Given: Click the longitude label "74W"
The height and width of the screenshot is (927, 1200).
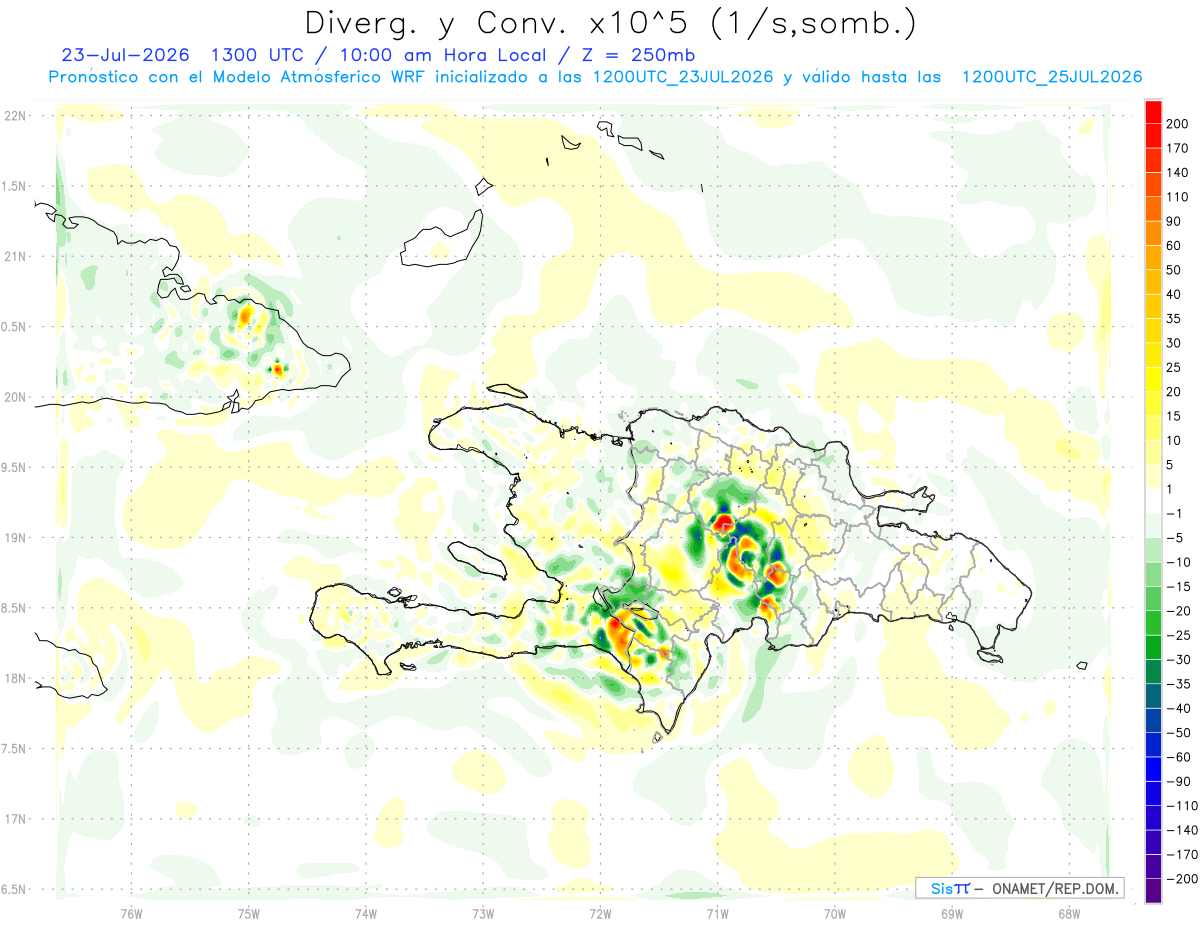Looking at the screenshot, I should coord(365,914).
